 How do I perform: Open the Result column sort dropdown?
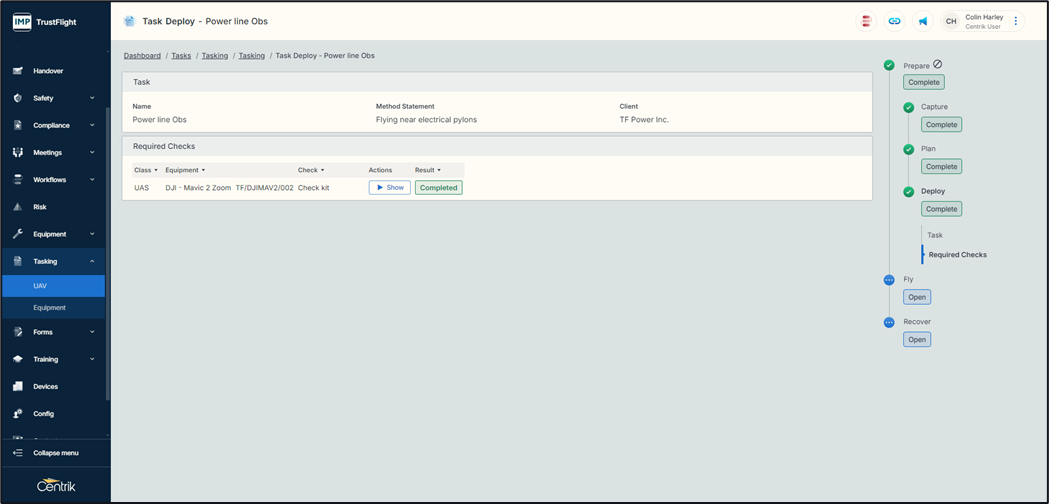coord(439,170)
